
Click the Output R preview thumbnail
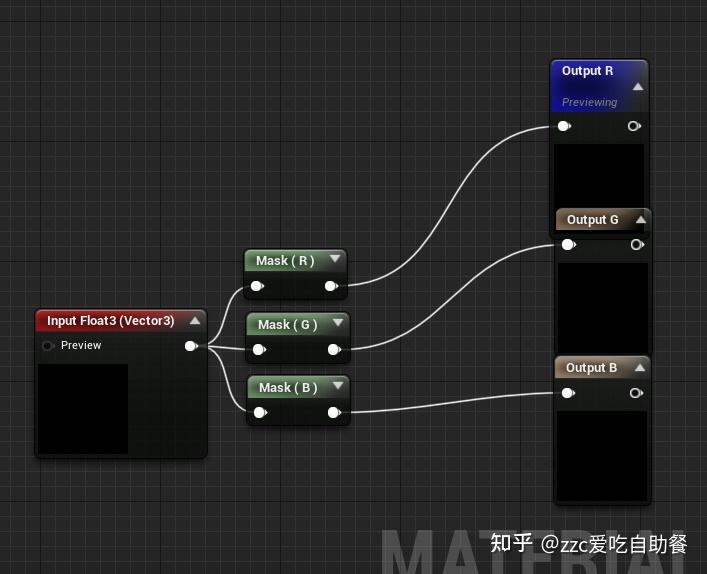[x=599, y=176]
